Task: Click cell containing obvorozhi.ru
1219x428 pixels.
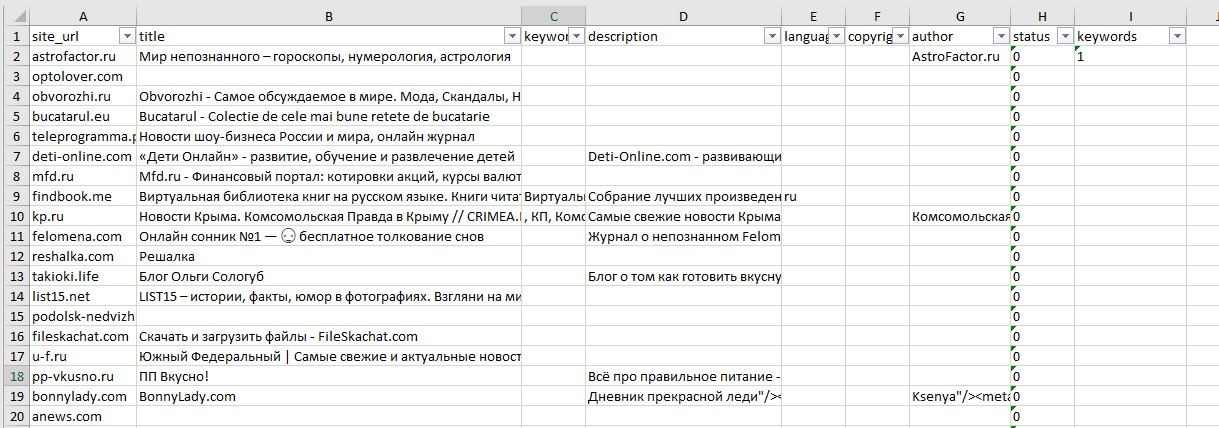Action: [x=83, y=96]
